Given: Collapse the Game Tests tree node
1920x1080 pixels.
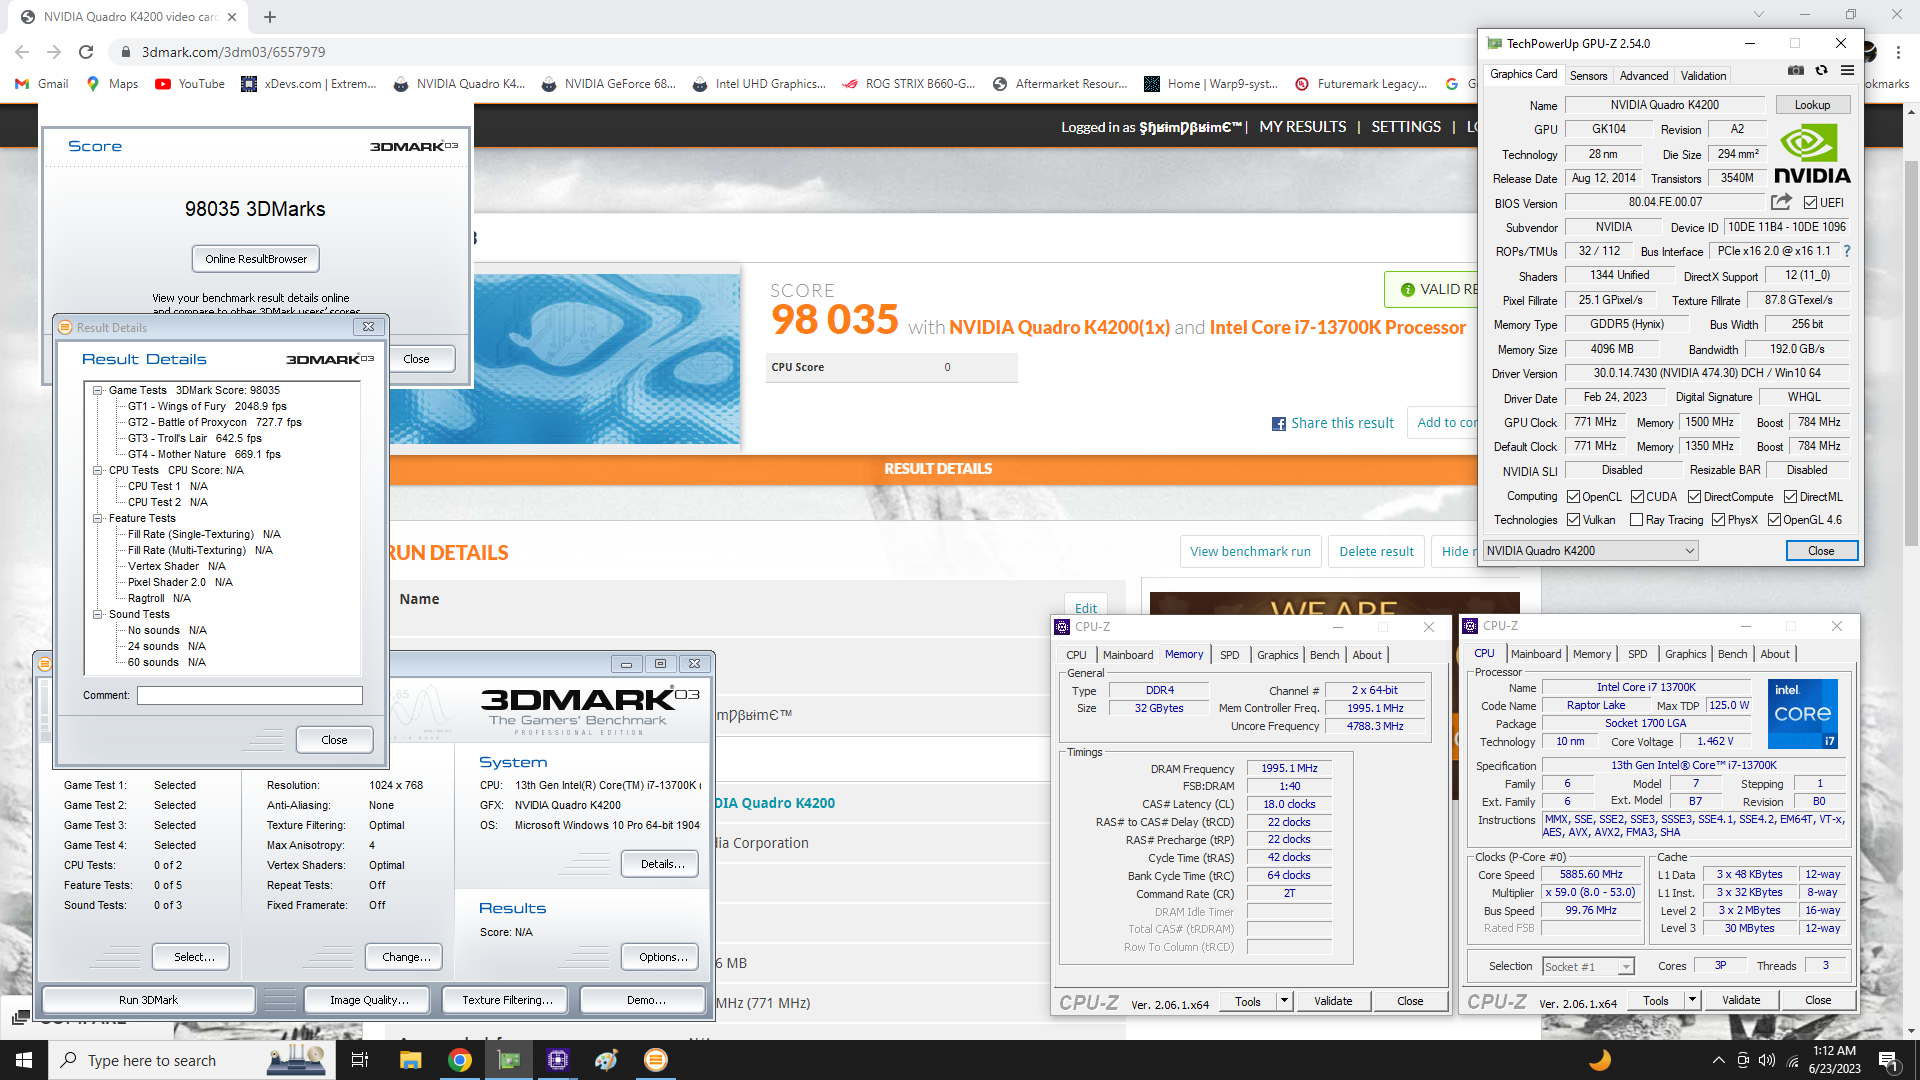Looking at the screenshot, I should (x=98, y=391).
